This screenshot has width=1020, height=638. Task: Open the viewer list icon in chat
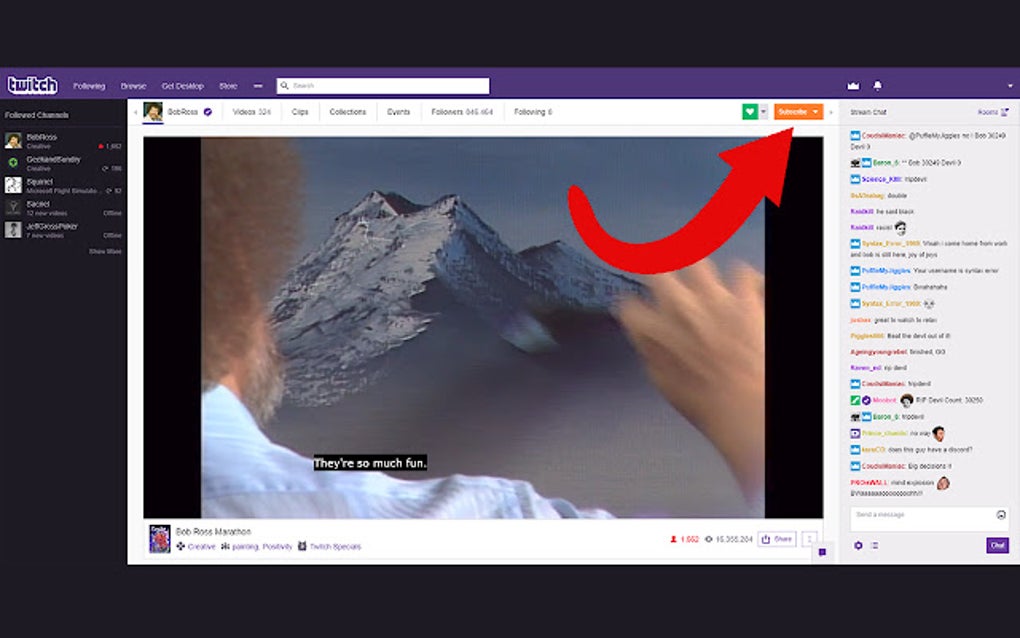click(875, 546)
